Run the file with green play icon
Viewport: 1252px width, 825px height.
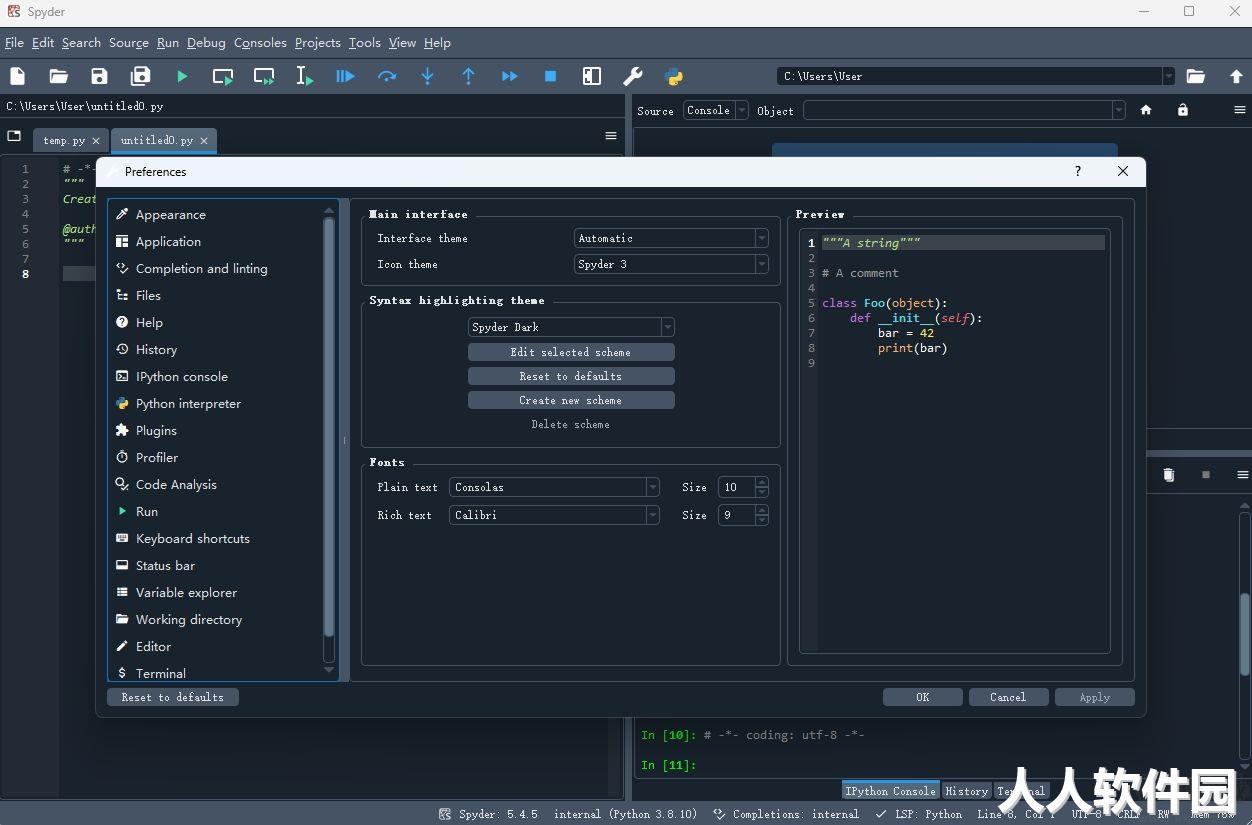coord(182,76)
